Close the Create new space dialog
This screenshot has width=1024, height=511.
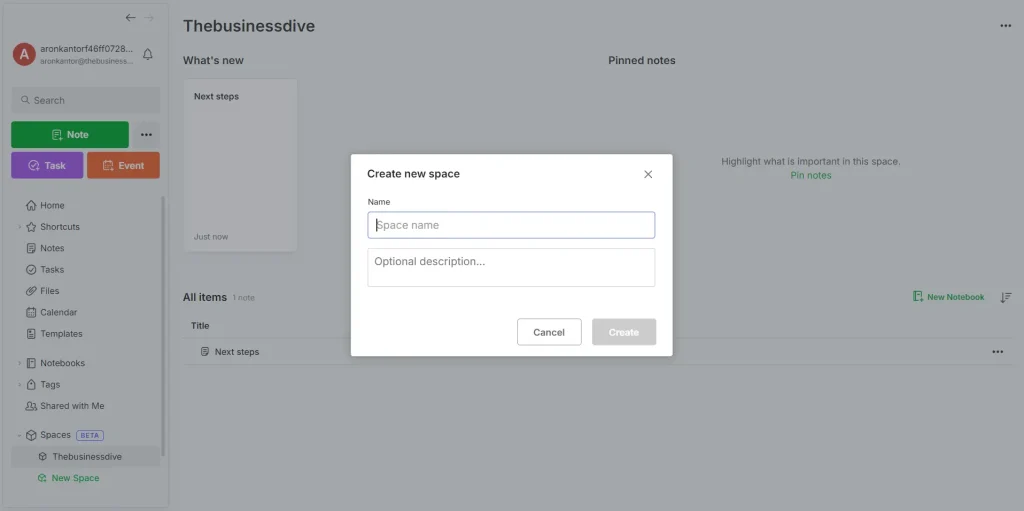648,174
